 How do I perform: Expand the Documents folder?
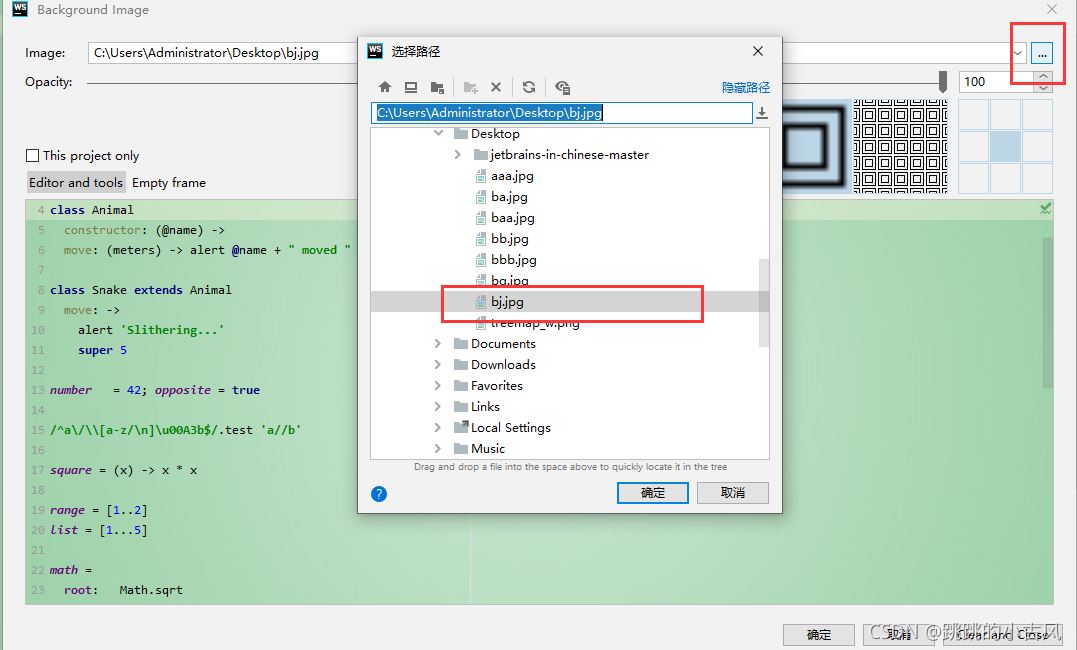pyautogui.click(x=437, y=343)
